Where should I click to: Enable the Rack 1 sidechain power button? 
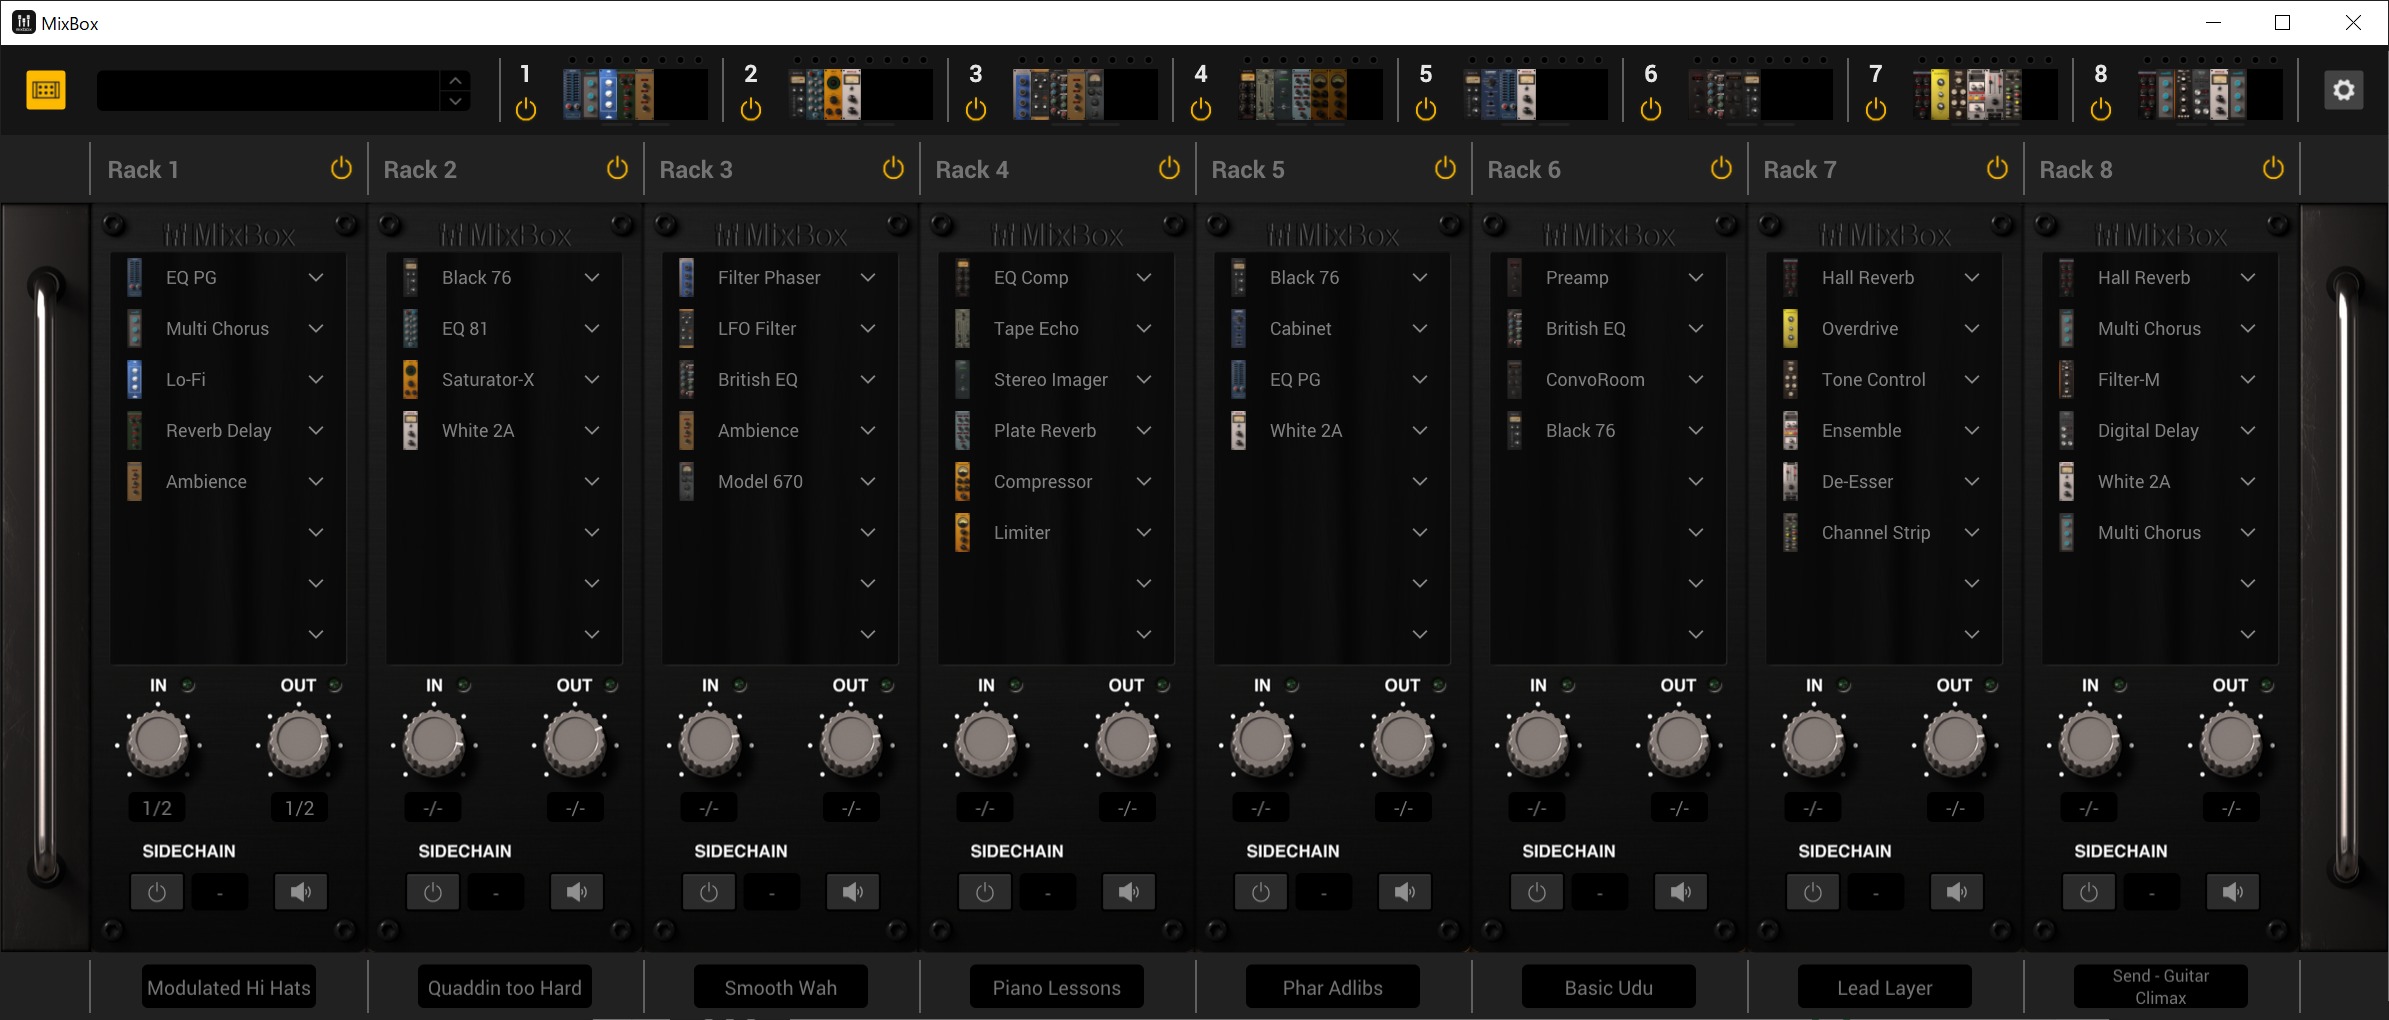pos(157,891)
